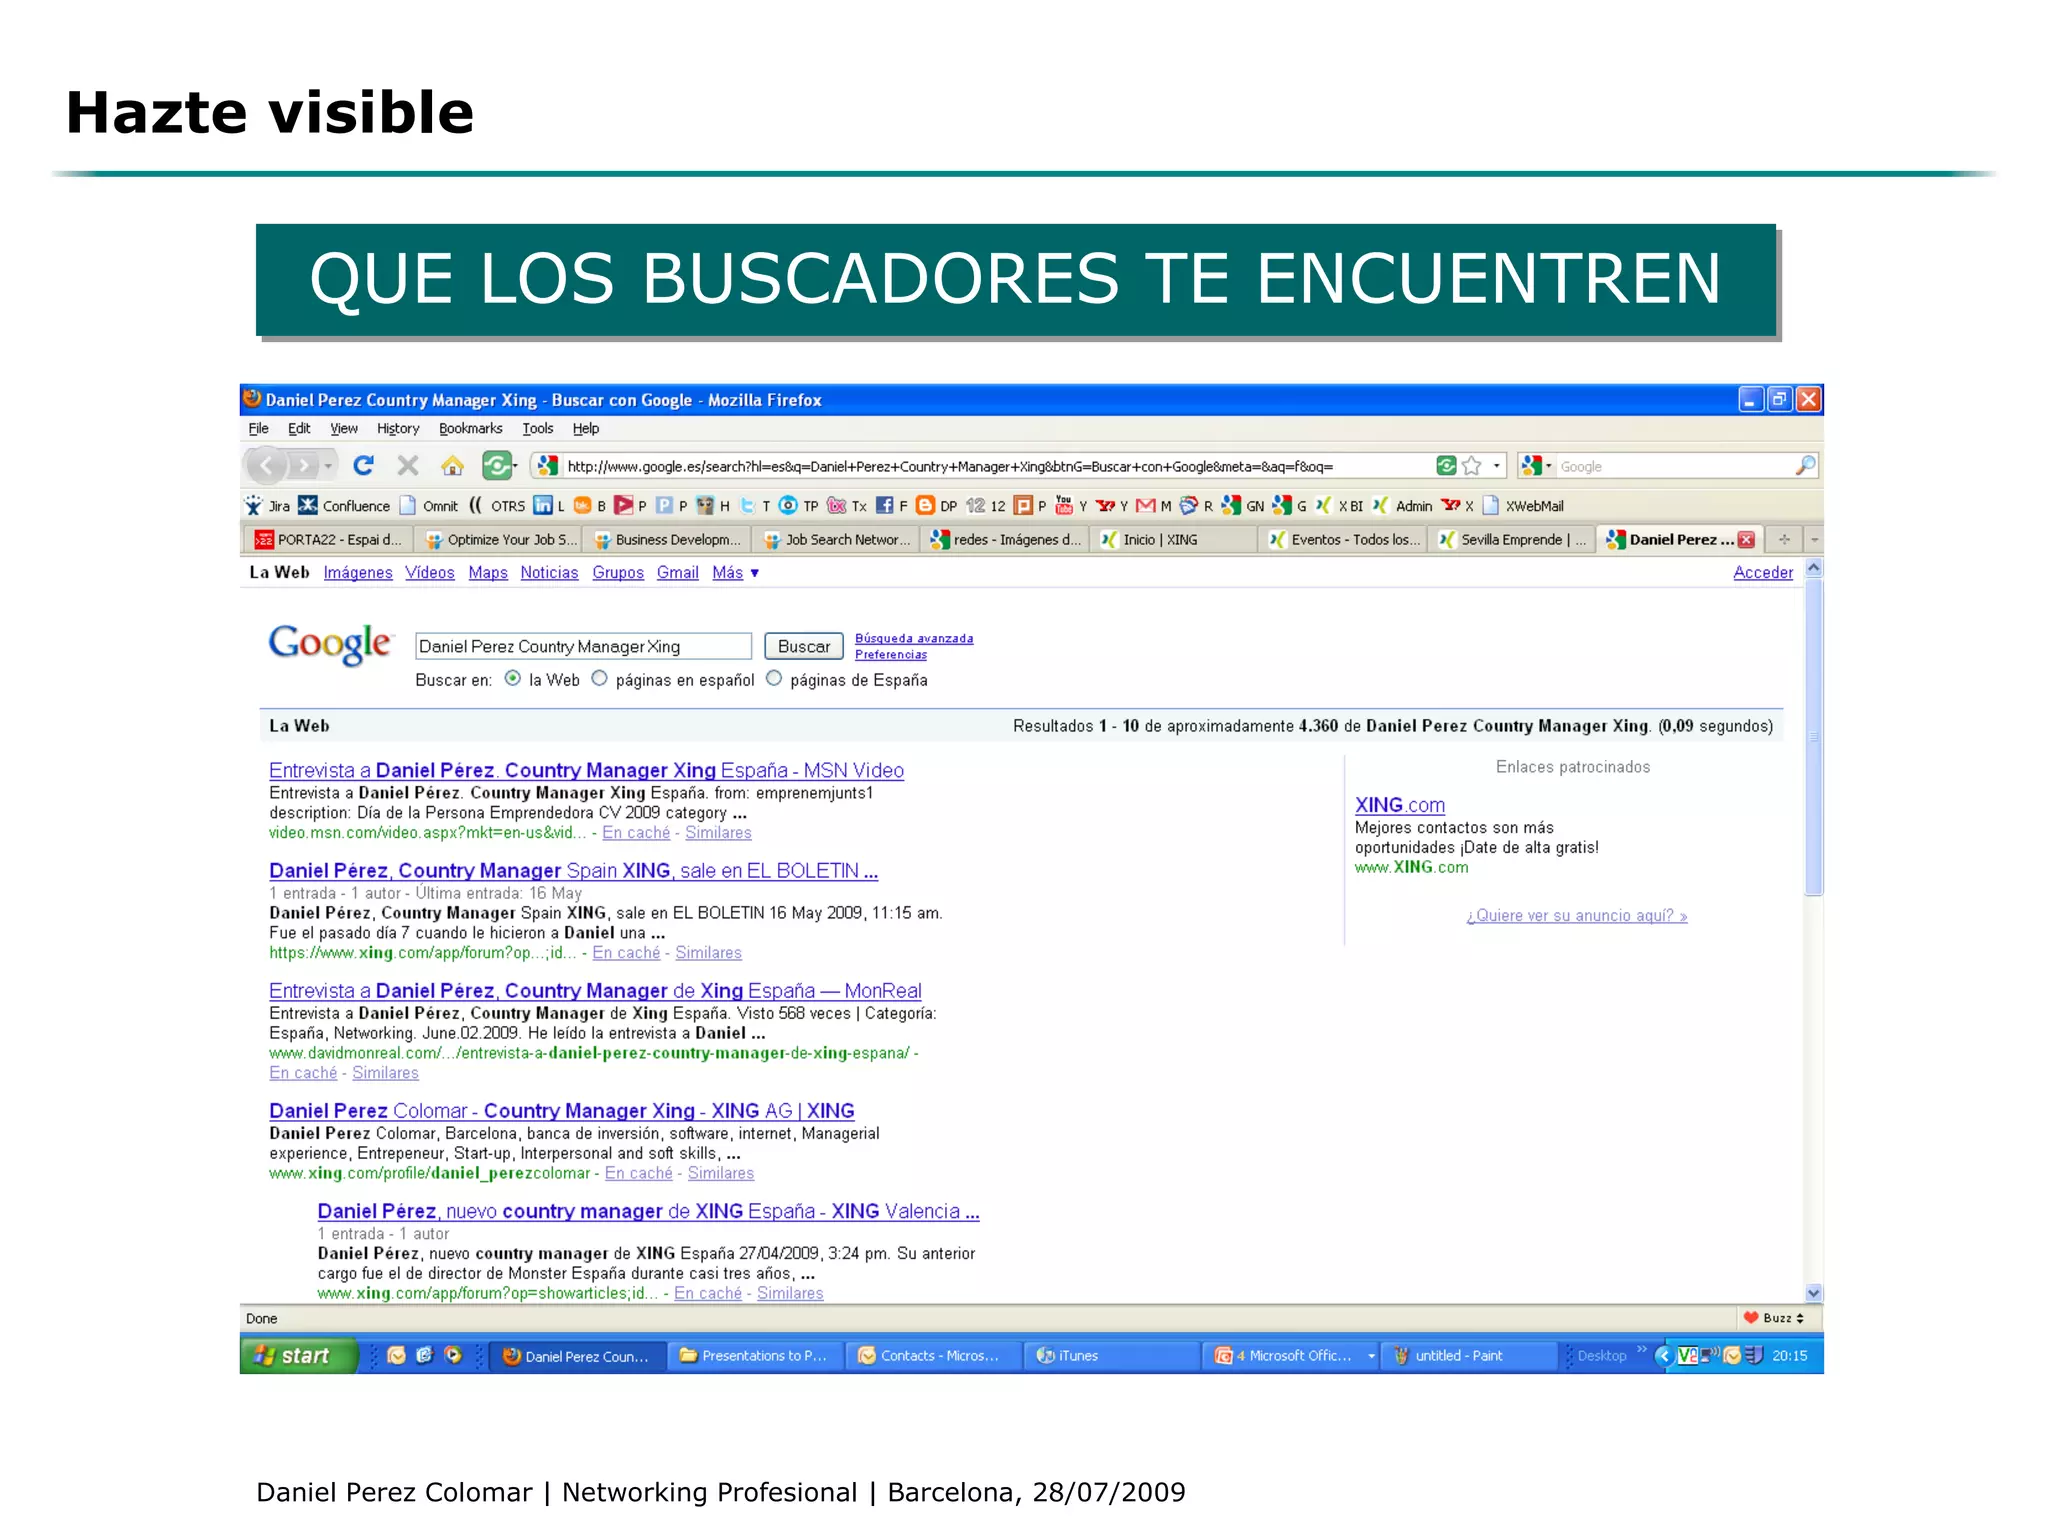Screen dimensions: 2048x1536
Task: Open the Jira bookmark
Action: click(x=268, y=506)
